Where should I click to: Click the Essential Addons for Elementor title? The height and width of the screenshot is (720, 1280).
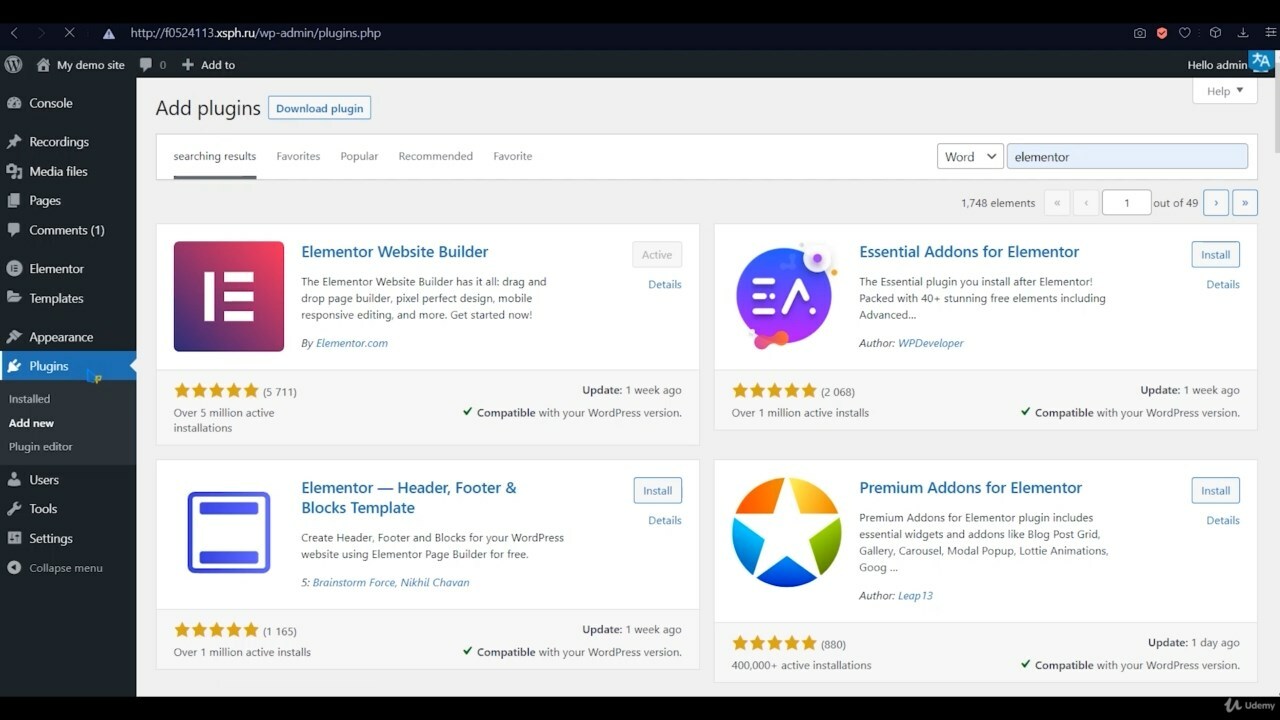[x=969, y=252]
